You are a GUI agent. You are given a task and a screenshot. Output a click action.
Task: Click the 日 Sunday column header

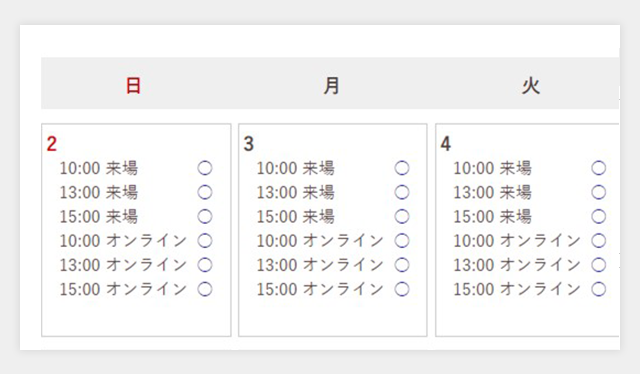tap(133, 86)
